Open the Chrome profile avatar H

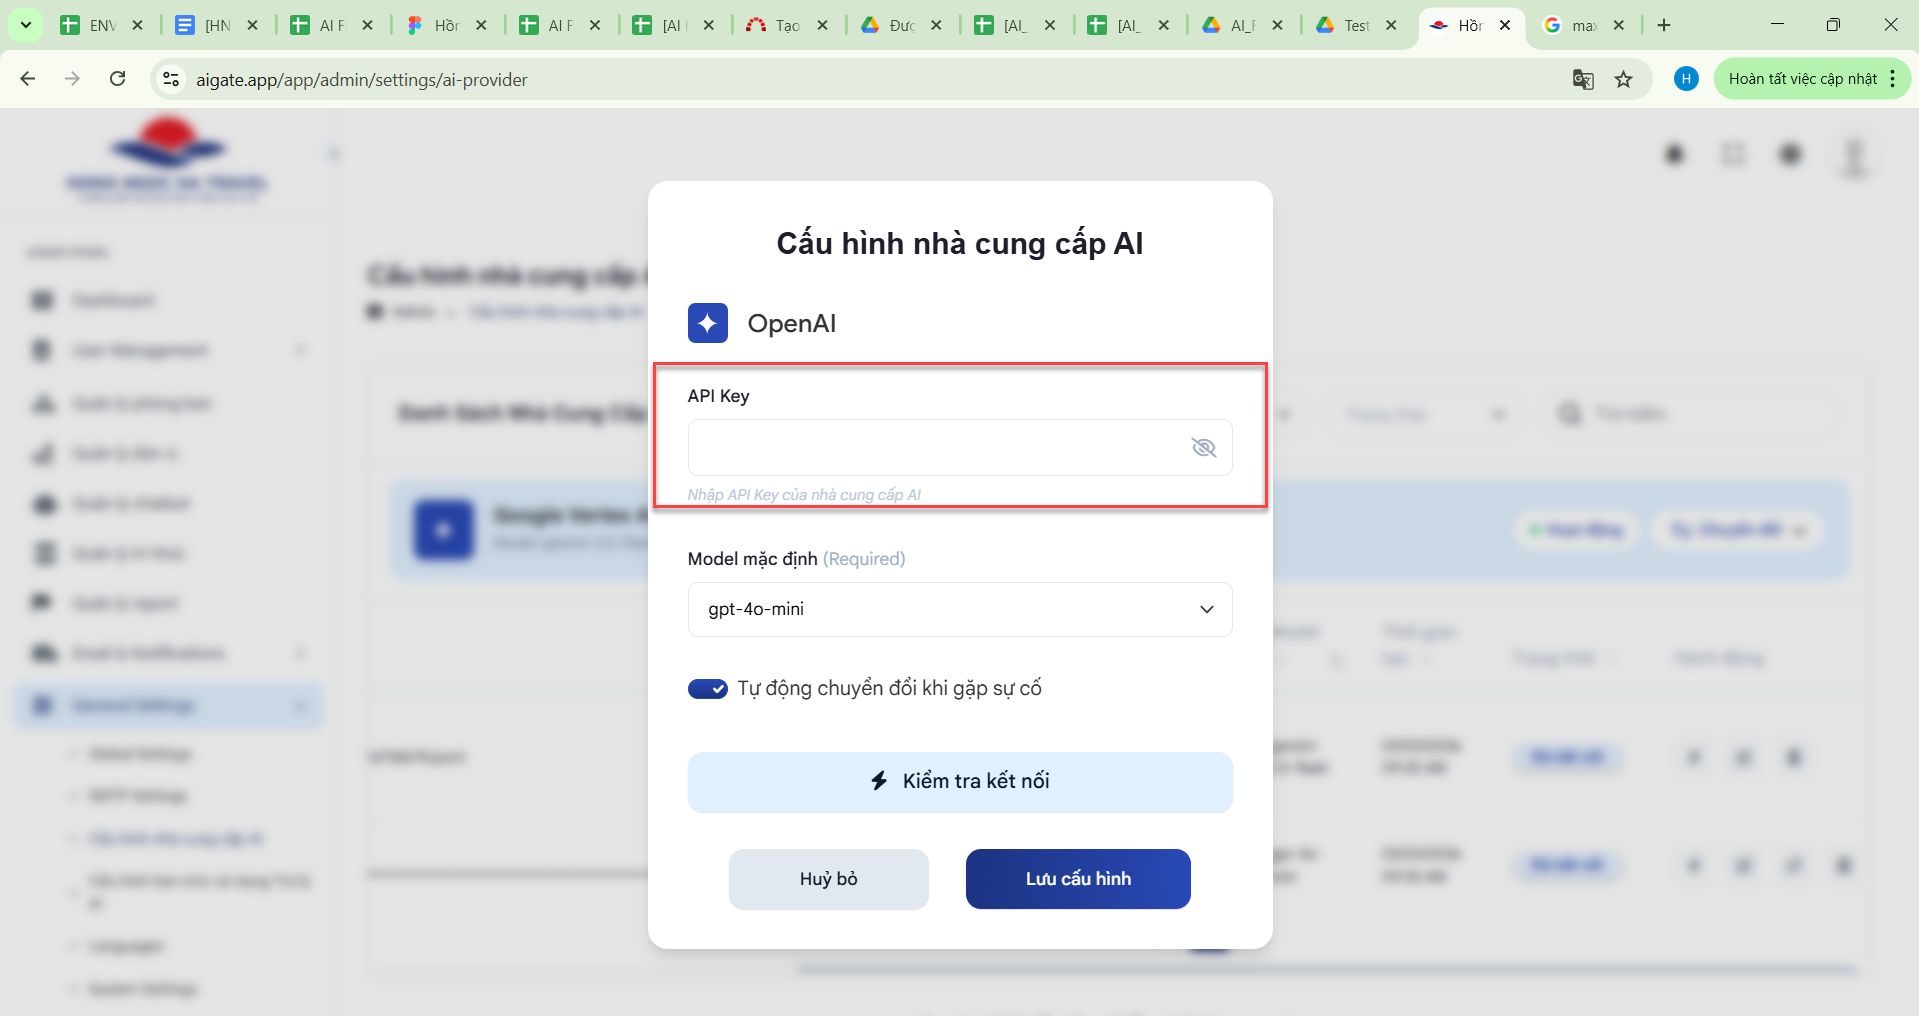tap(1686, 79)
